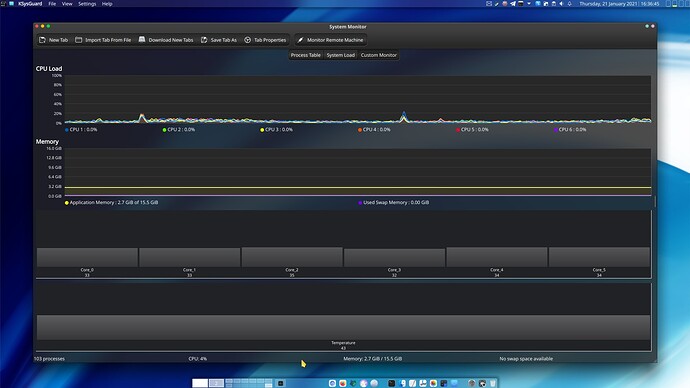The image size is (690, 388).
Task: Click the plus icon beside the pager
Action: (280, 383)
